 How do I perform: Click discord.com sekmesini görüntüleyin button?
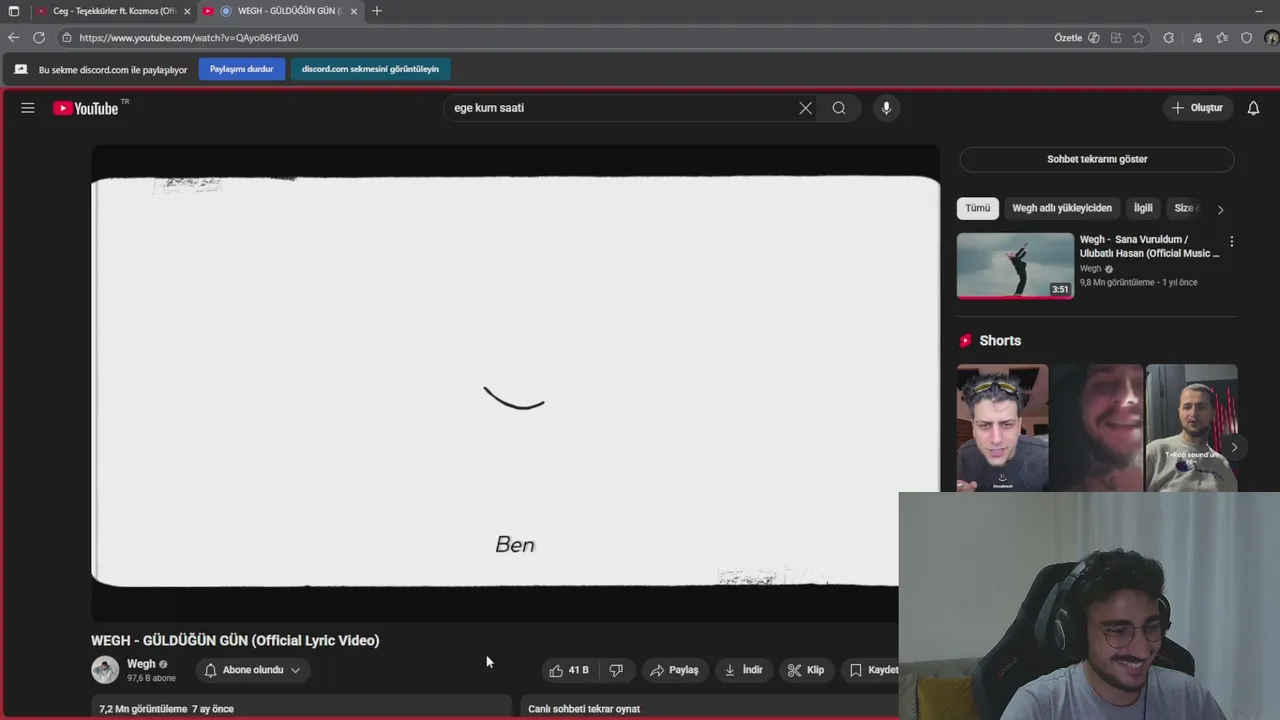[x=370, y=69]
